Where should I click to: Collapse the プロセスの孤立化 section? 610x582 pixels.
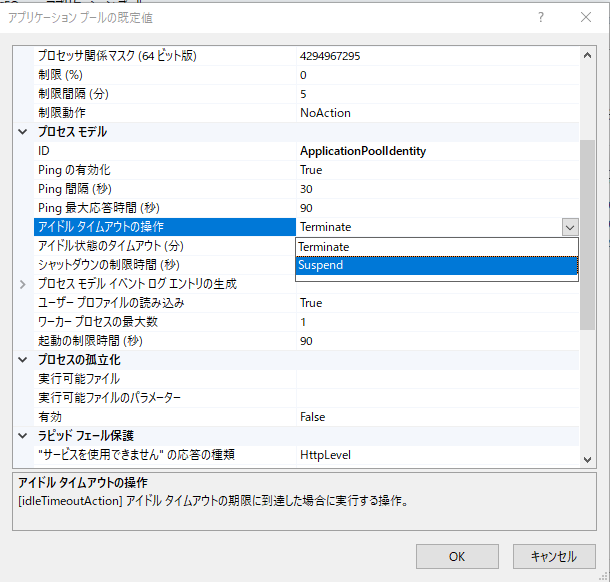tap(23, 360)
